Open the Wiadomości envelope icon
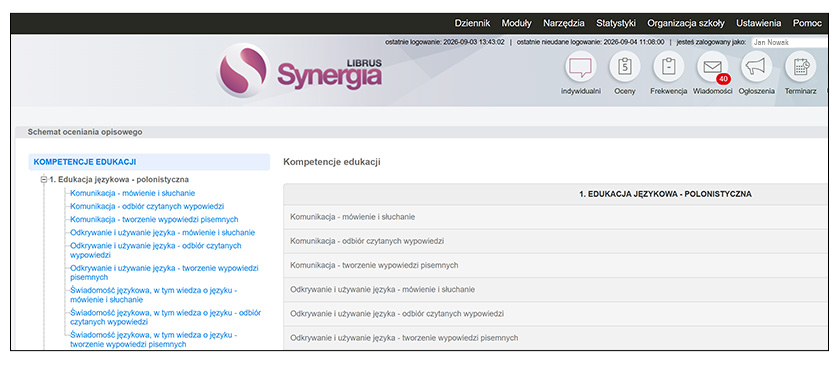The width and height of the screenshot is (840, 366). 712,67
